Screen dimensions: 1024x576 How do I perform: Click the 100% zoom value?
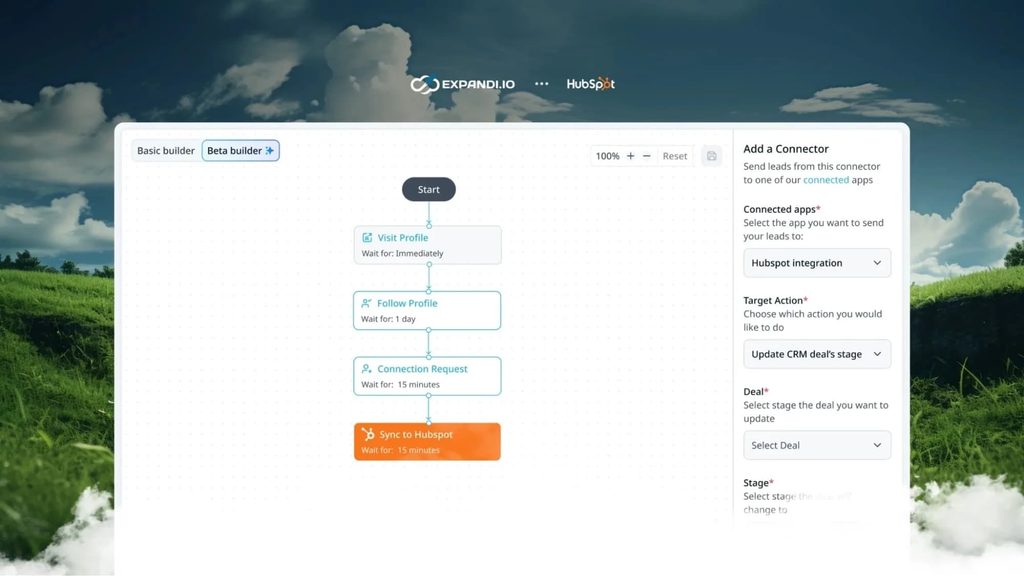pyautogui.click(x=607, y=155)
